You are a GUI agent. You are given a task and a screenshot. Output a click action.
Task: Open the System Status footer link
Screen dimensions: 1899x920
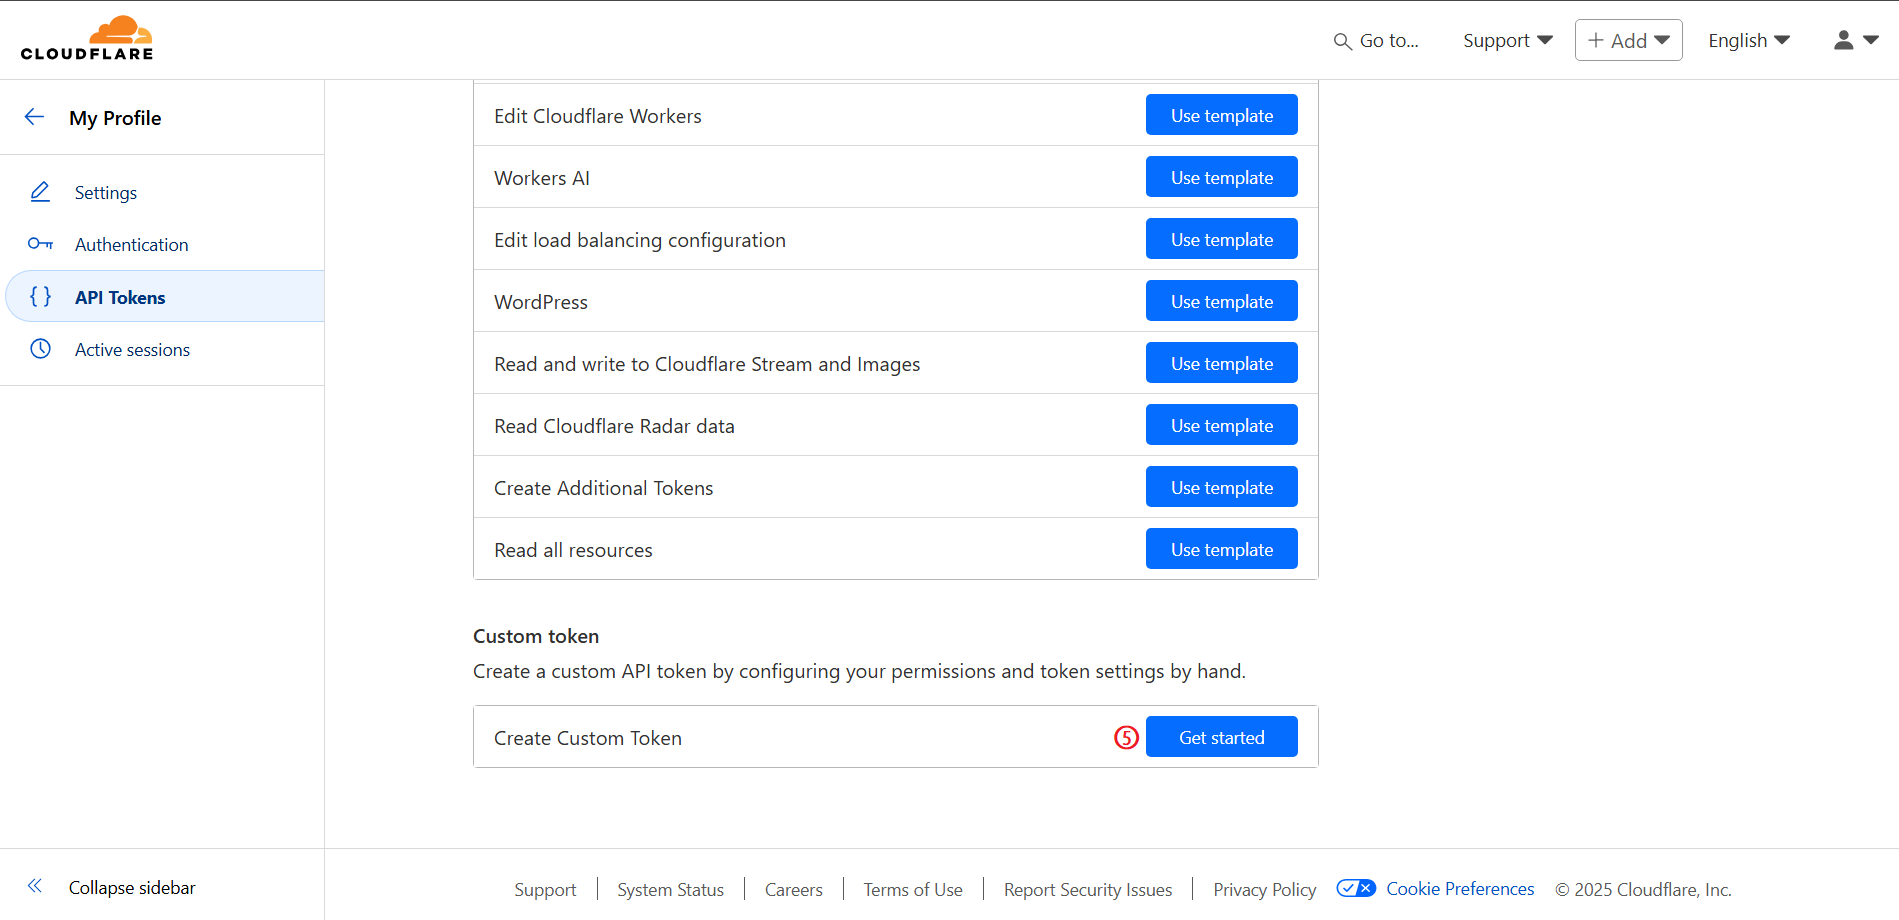point(670,889)
